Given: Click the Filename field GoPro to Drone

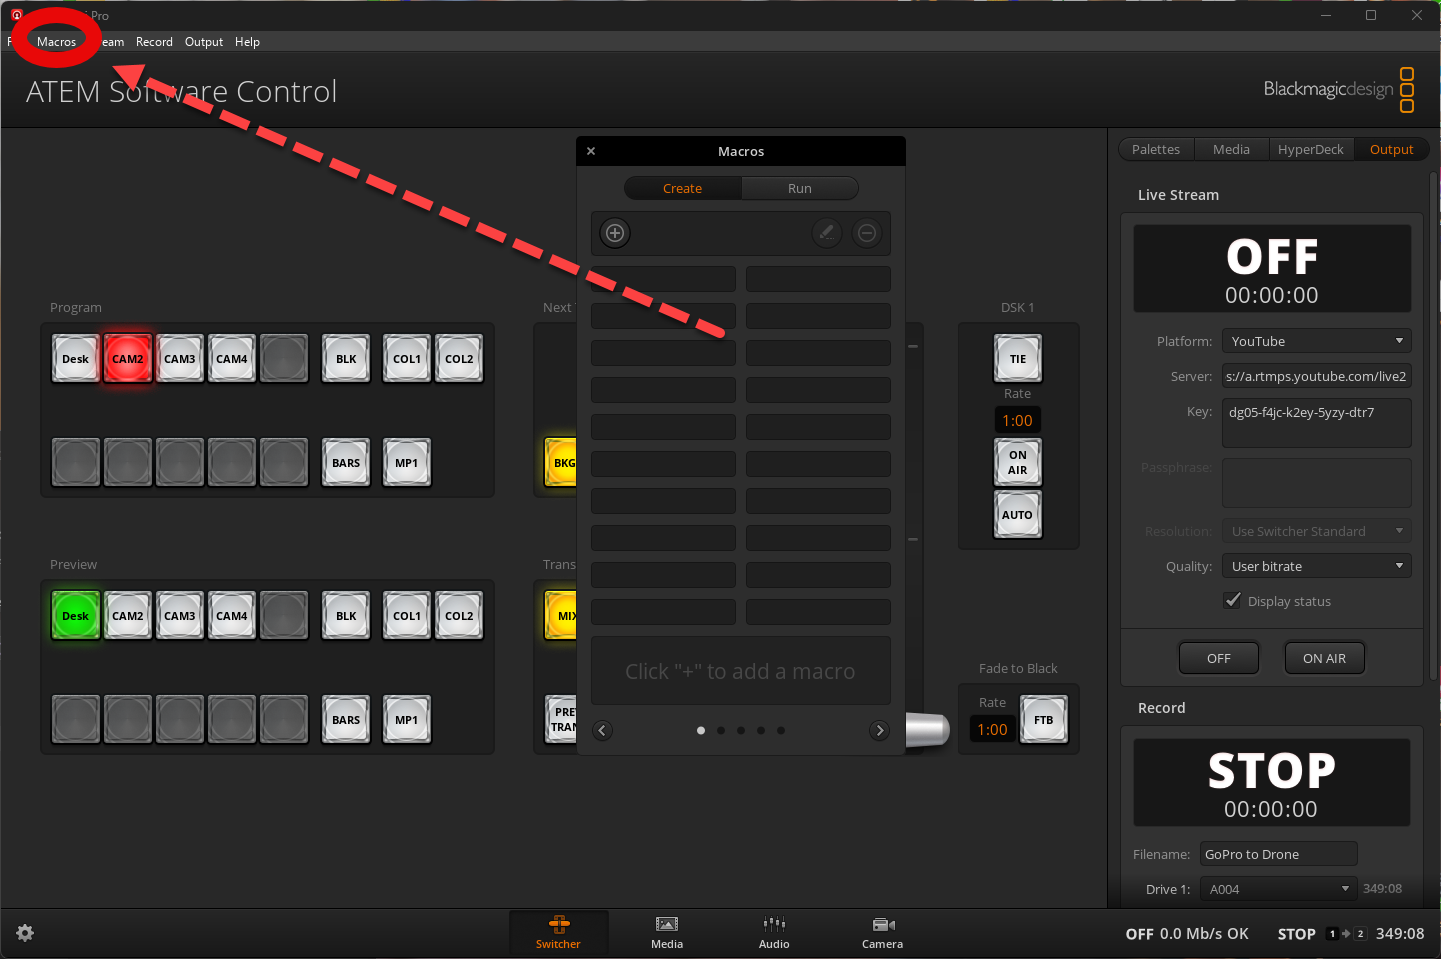Looking at the screenshot, I should (x=1278, y=854).
